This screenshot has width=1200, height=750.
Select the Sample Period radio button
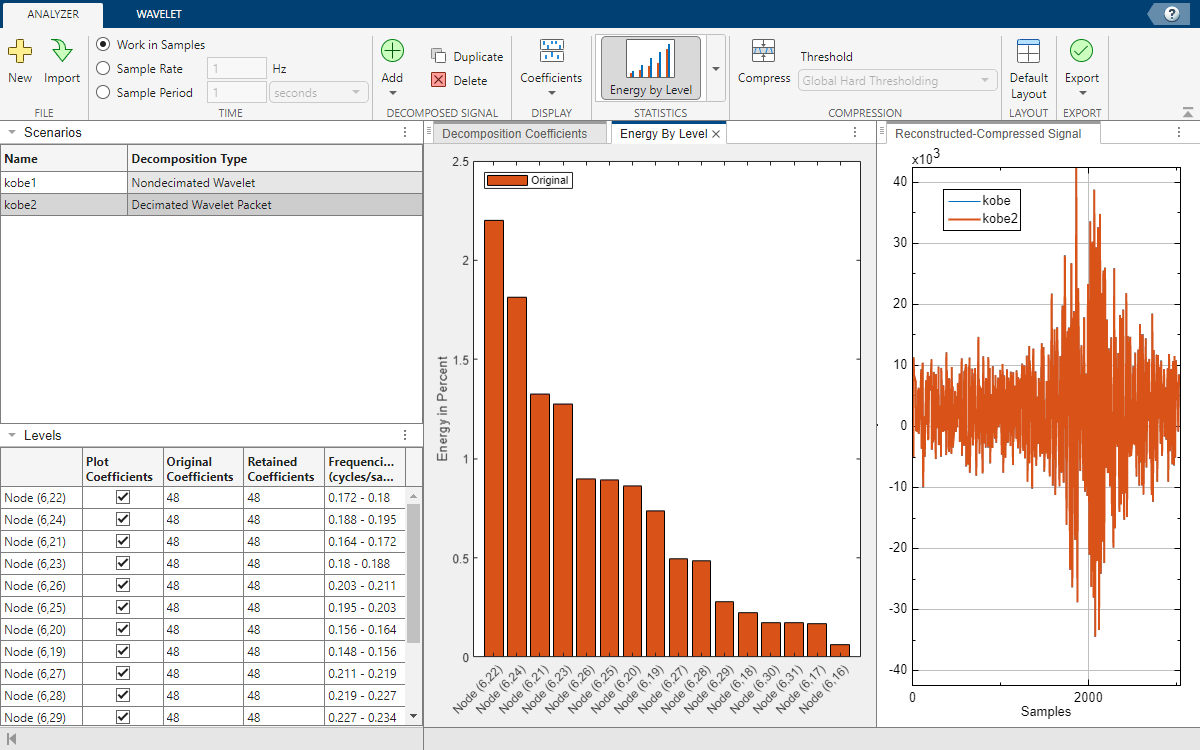click(103, 93)
